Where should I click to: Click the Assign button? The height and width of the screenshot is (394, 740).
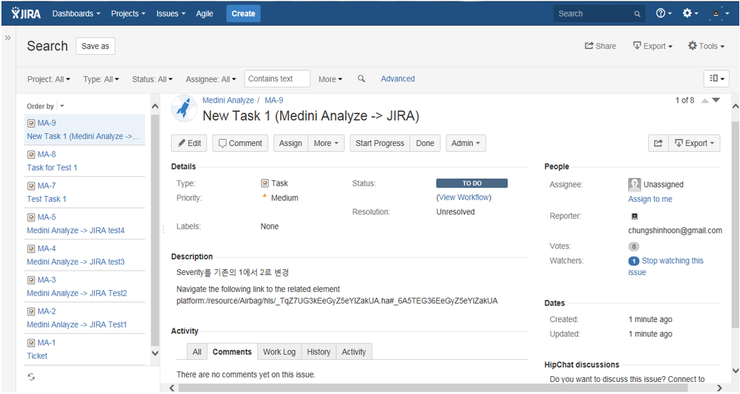[x=291, y=143]
